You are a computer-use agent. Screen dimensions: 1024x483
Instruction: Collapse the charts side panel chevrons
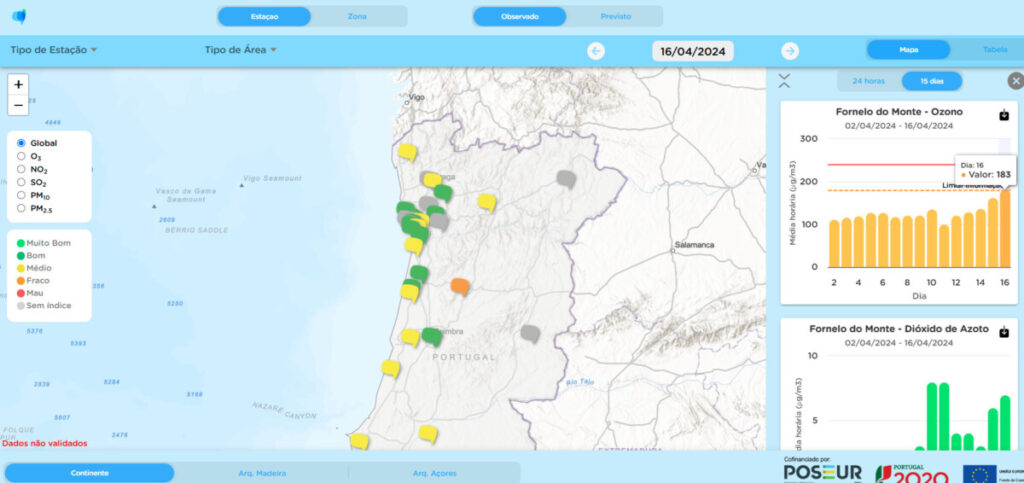tap(784, 81)
